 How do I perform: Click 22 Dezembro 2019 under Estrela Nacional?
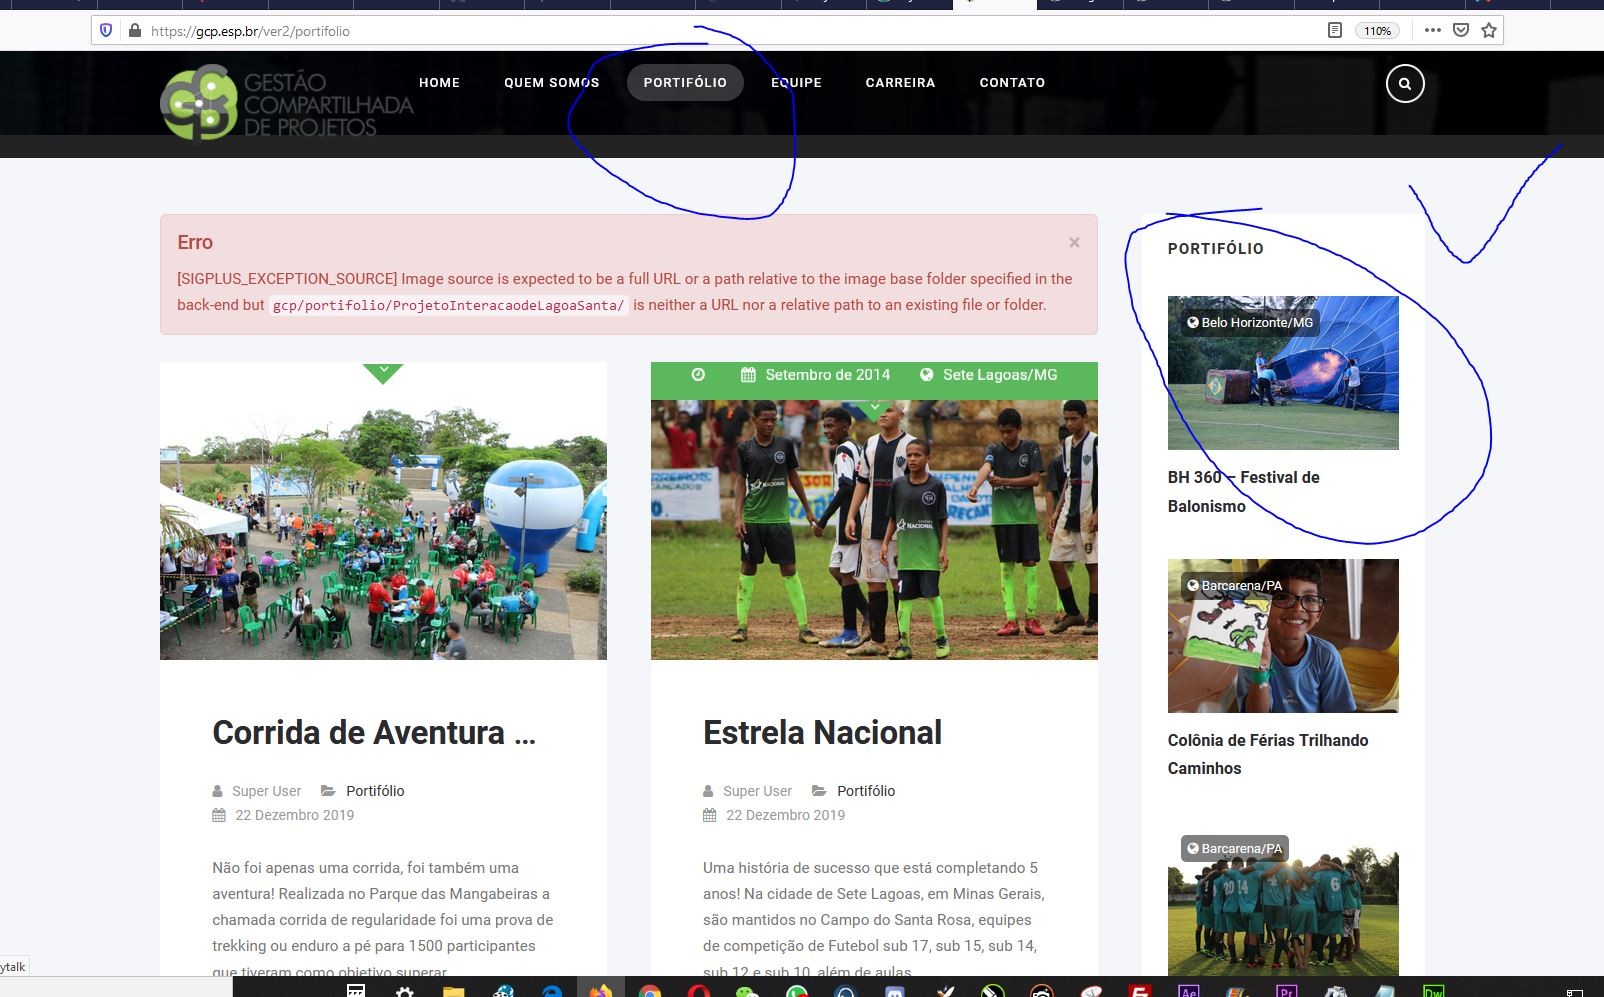pos(785,815)
